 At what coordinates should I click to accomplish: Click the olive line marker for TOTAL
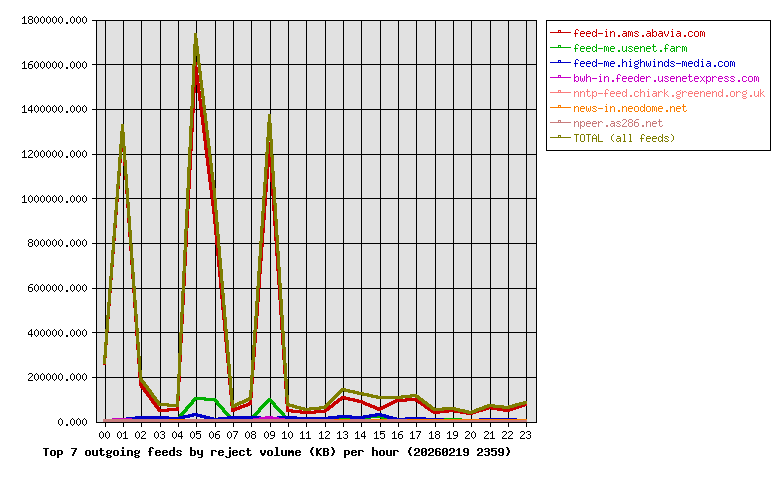[560, 137]
